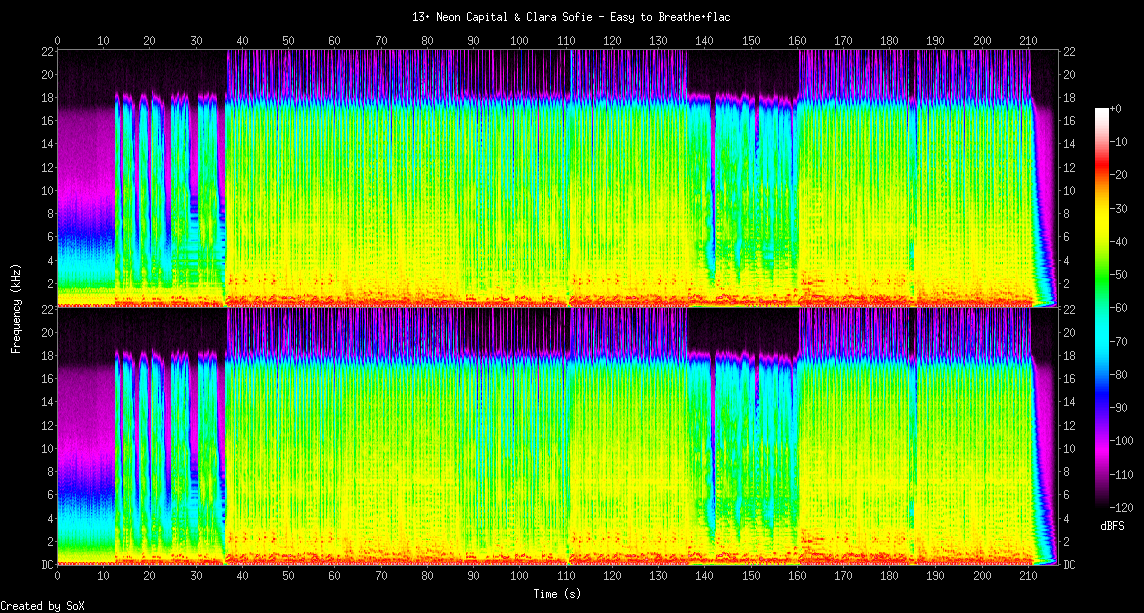Click the "Frequency (kHz)" axis label

click(16, 306)
